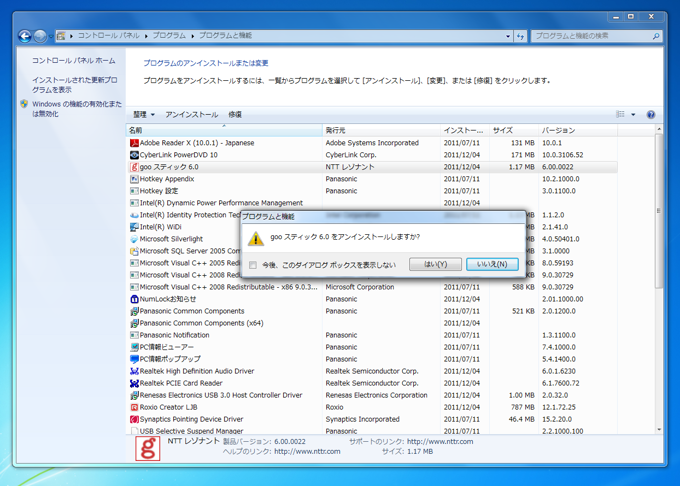Open Windows の機能の有効化または無効化 link
Screen dimensions: 680x486
point(77,109)
